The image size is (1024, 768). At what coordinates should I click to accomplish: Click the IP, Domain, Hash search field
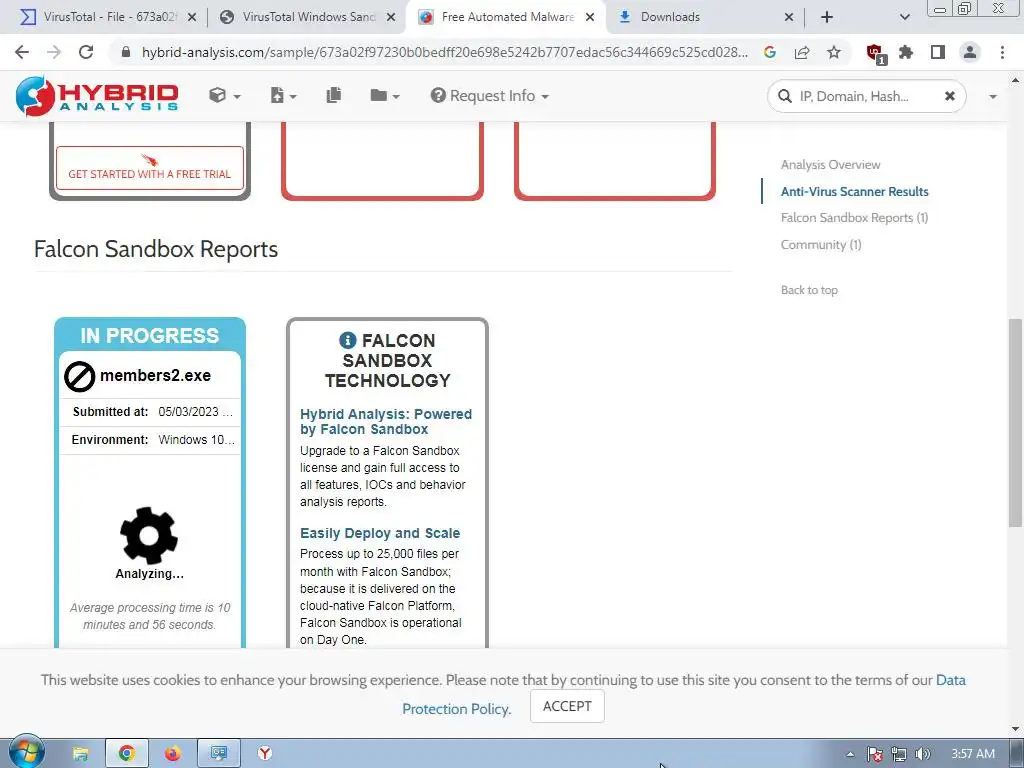(x=865, y=97)
